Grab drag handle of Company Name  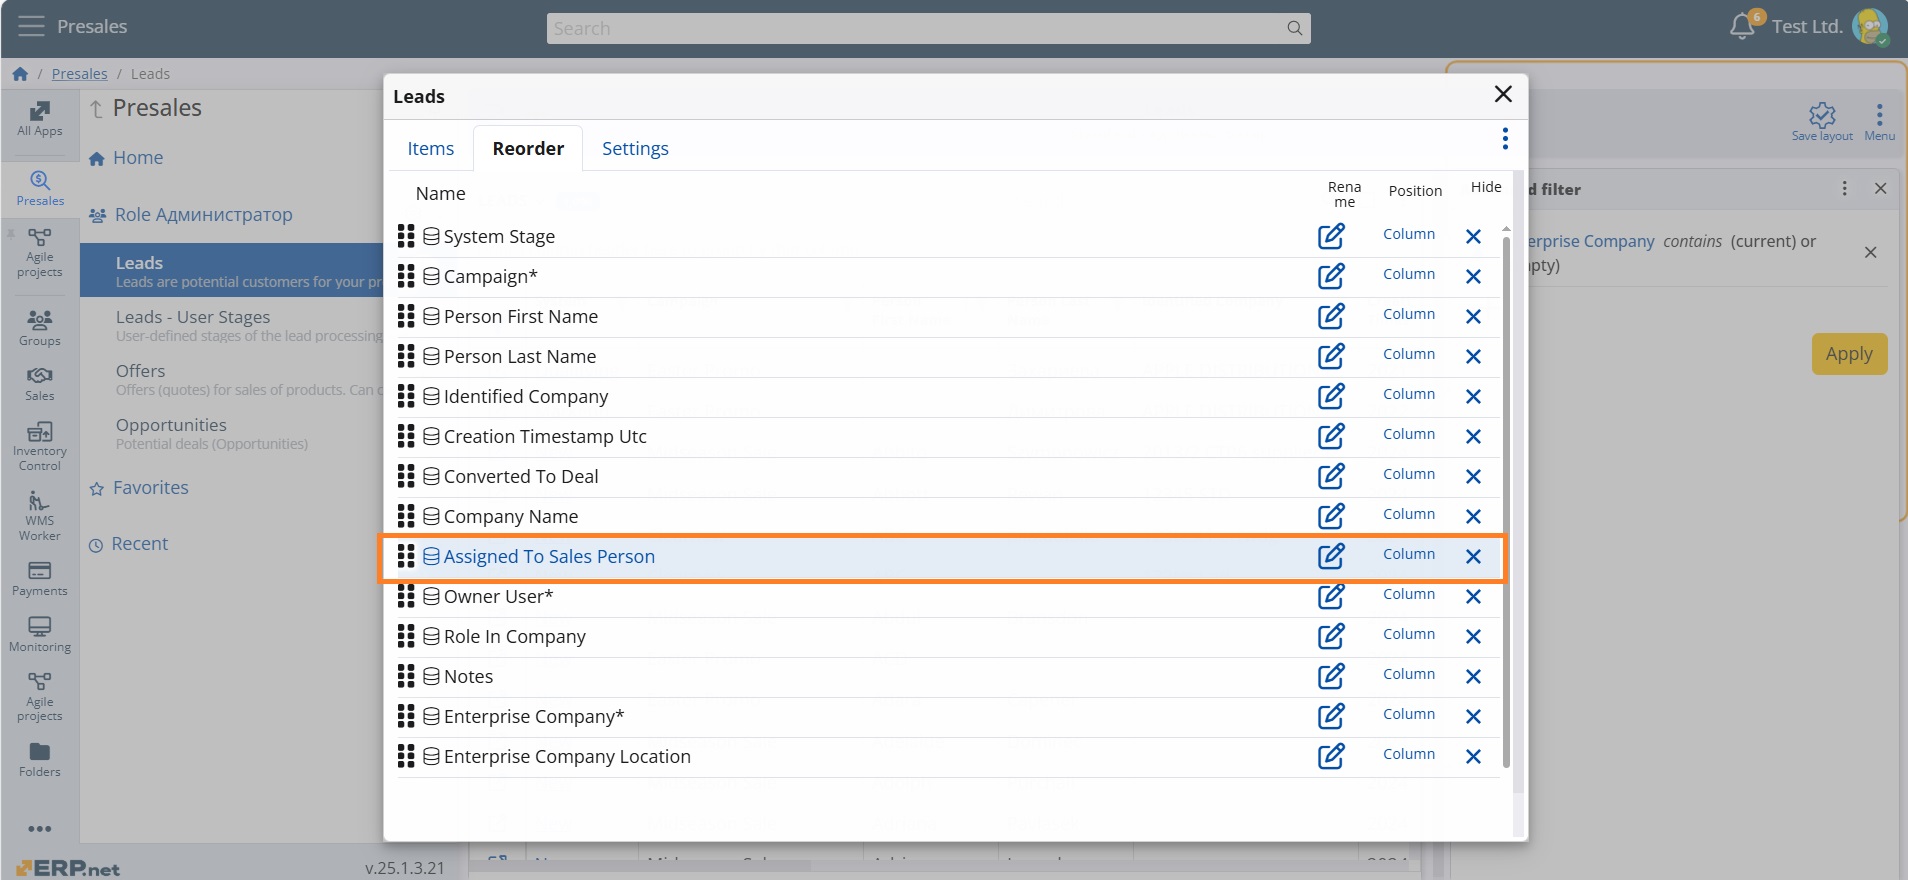pyautogui.click(x=406, y=516)
